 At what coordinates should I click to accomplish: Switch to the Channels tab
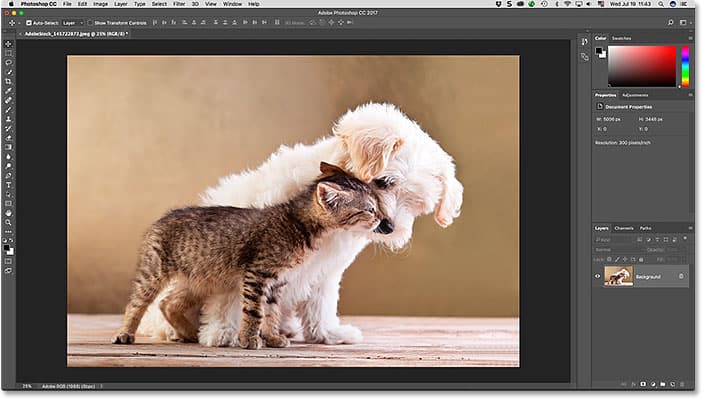[x=624, y=228]
